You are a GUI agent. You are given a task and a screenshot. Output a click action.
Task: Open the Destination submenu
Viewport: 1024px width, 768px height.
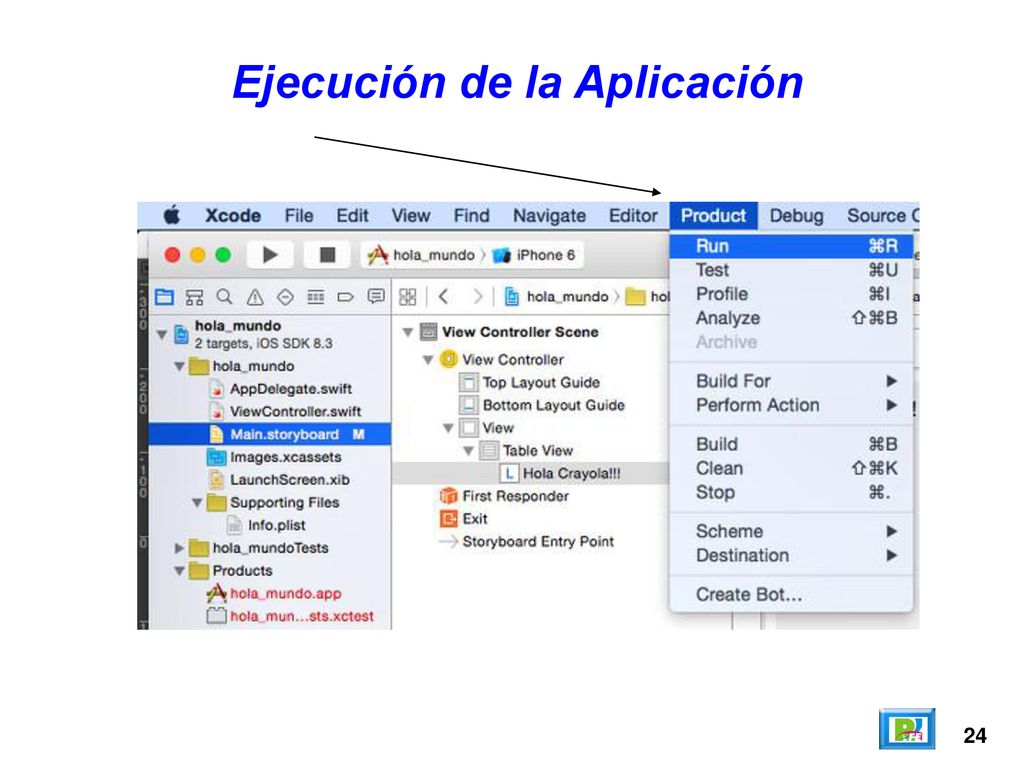pos(792,556)
